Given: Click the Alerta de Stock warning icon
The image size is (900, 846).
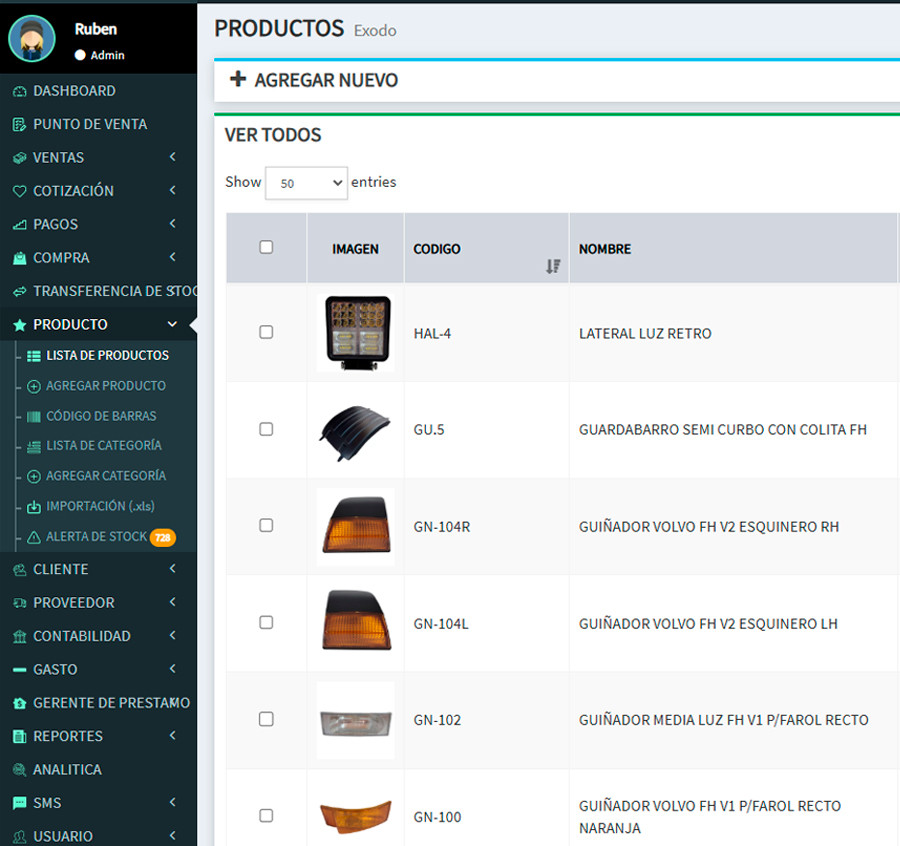Looking at the screenshot, I should pyautogui.click(x=34, y=537).
